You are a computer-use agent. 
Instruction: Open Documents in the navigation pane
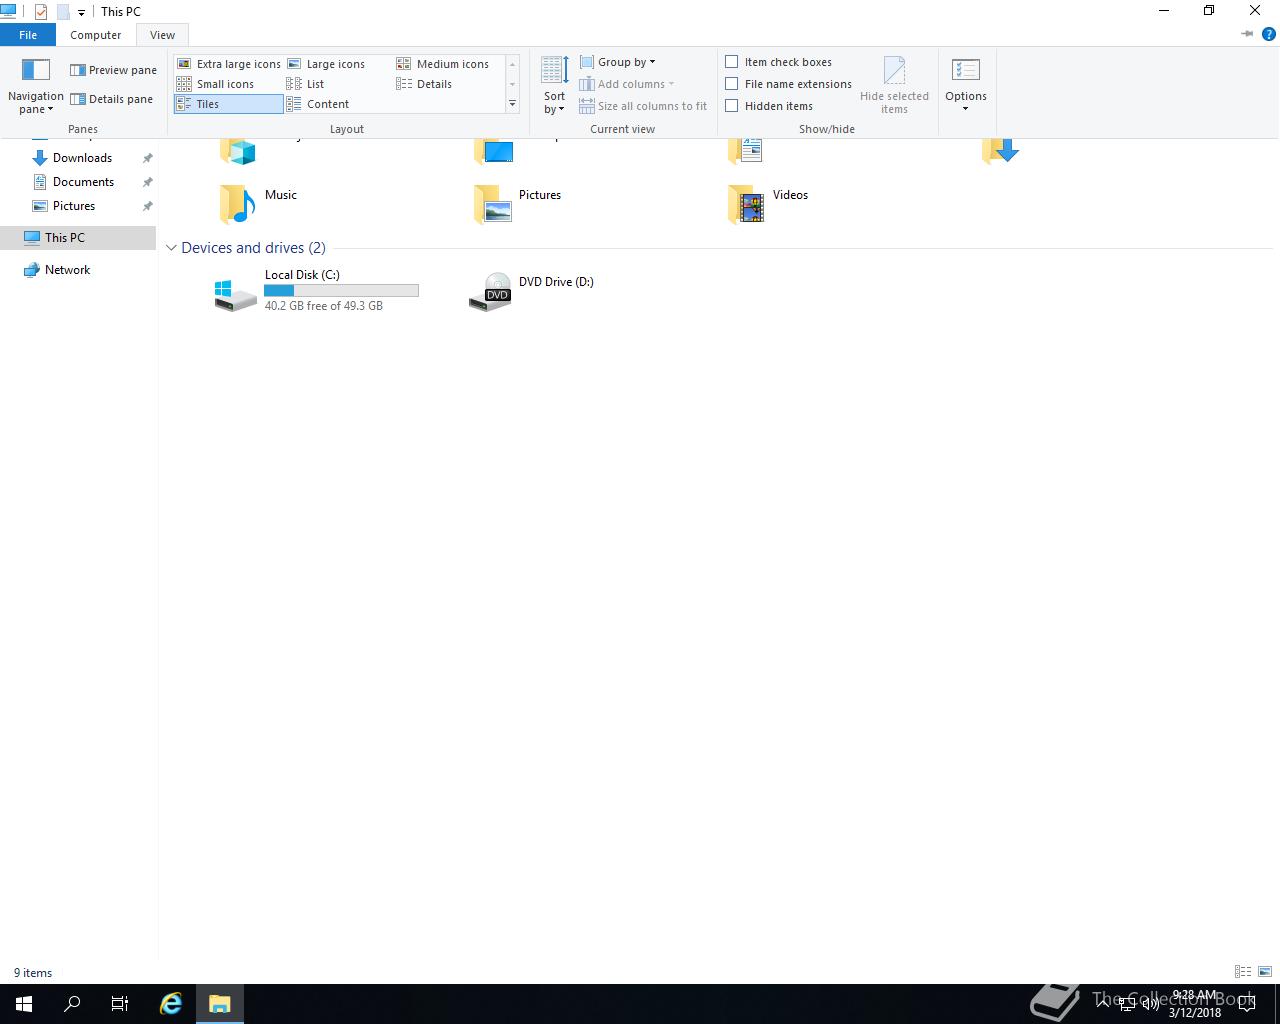[x=83, y=182]
